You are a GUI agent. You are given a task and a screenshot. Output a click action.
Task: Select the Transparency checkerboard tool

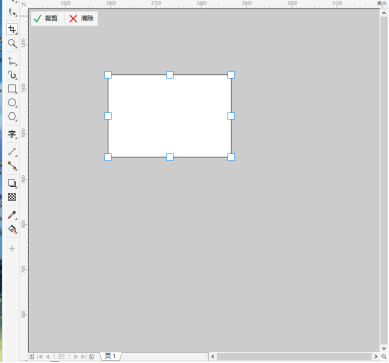point(12,197)
